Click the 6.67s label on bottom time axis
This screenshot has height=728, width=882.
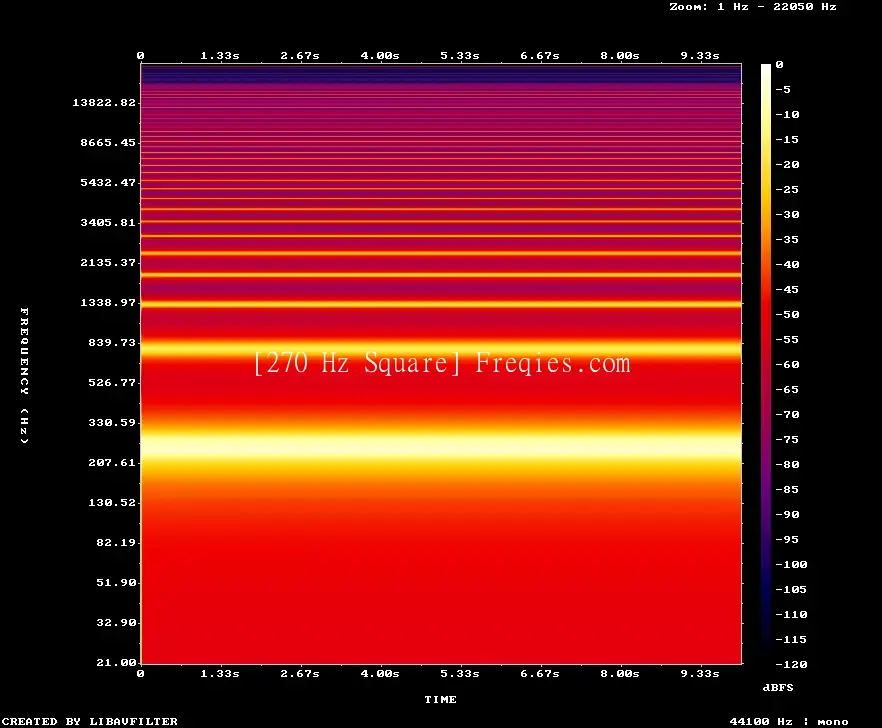click(x=539, y=673)
